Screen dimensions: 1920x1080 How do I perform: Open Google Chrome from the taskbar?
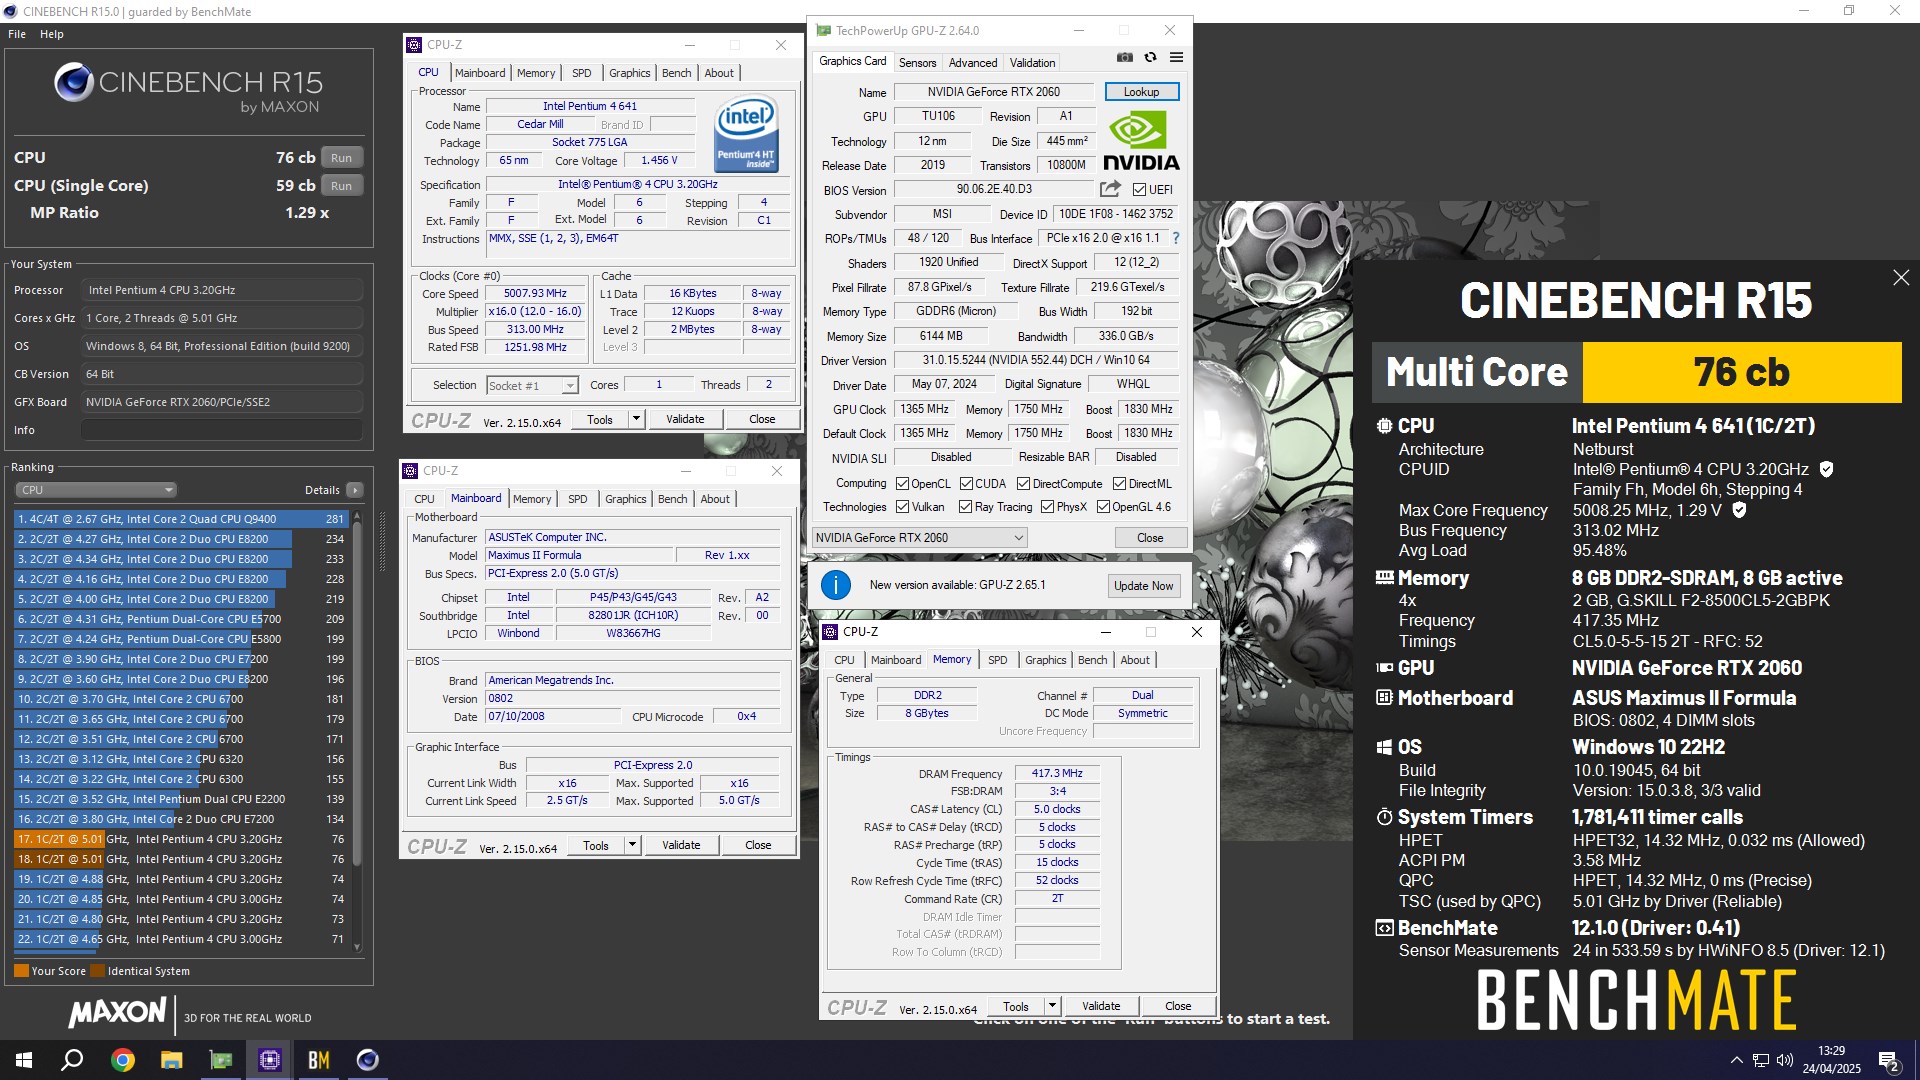[x=122, y=1060]
